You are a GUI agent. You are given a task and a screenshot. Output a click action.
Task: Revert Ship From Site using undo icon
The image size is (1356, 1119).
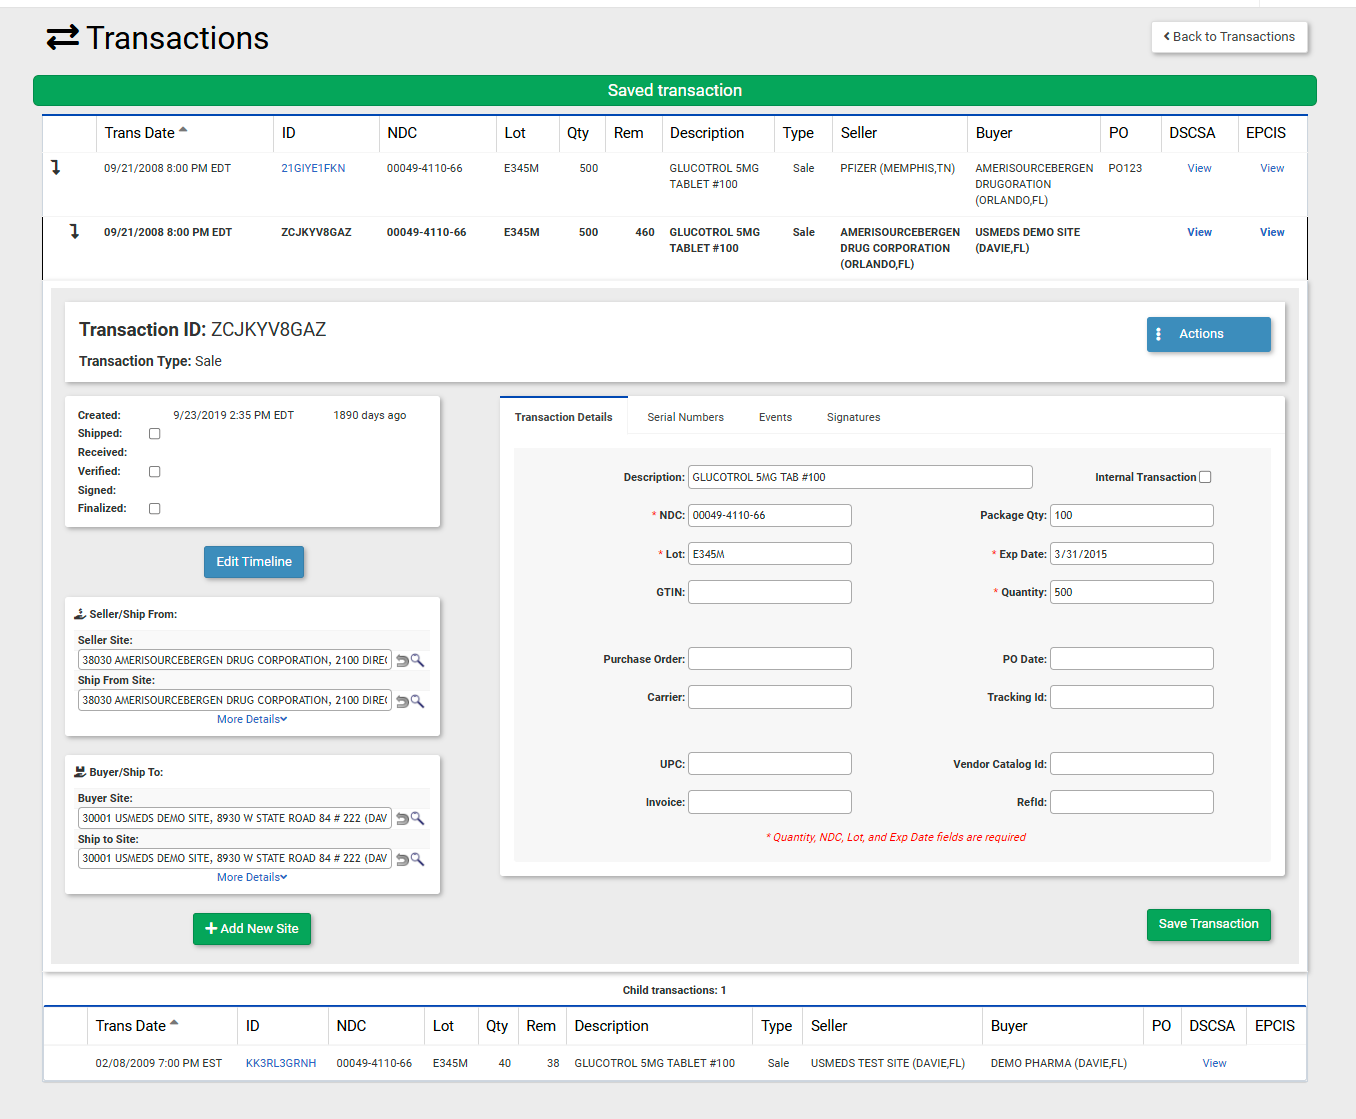(x=402, y=702)
